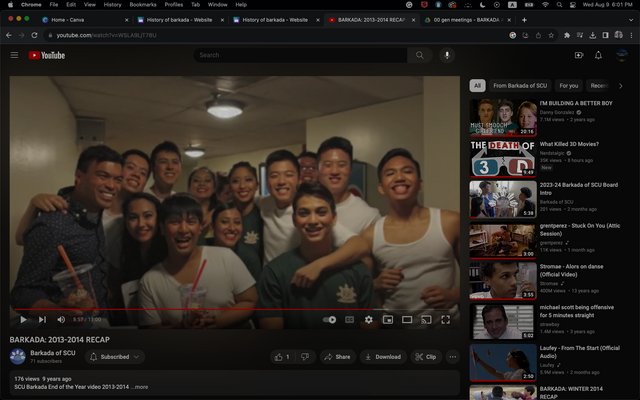Open the more actions ellipsis menu
Viewport: 640px width, 400px height.
click(452, 356)
